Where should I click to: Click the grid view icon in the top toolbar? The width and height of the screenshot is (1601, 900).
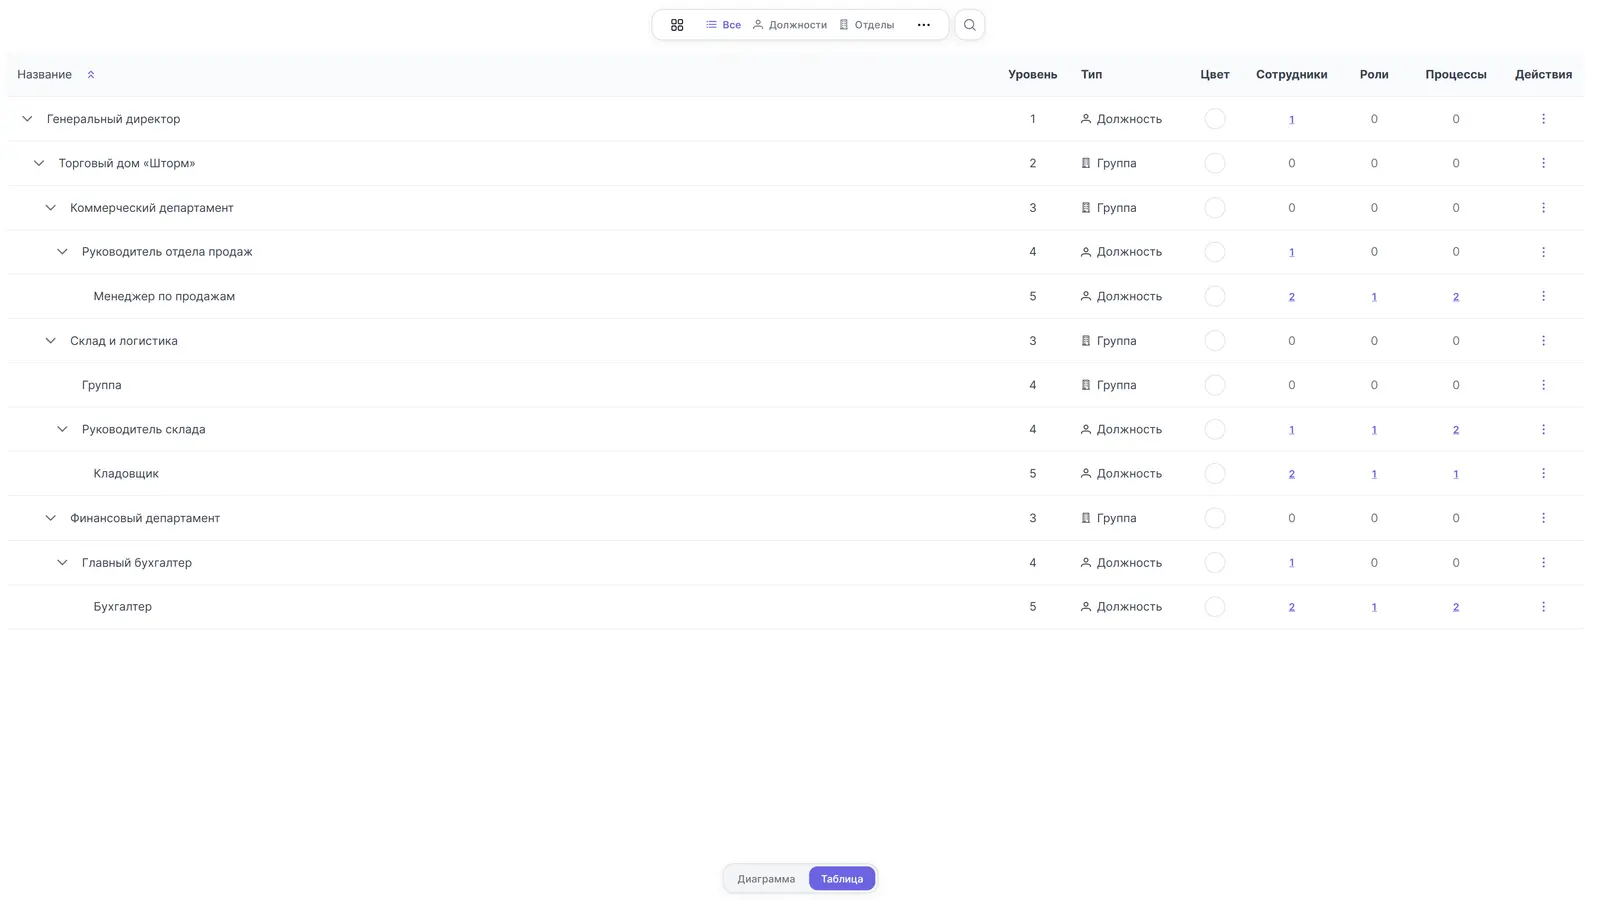pyautogui.click(x=677, y=25)
